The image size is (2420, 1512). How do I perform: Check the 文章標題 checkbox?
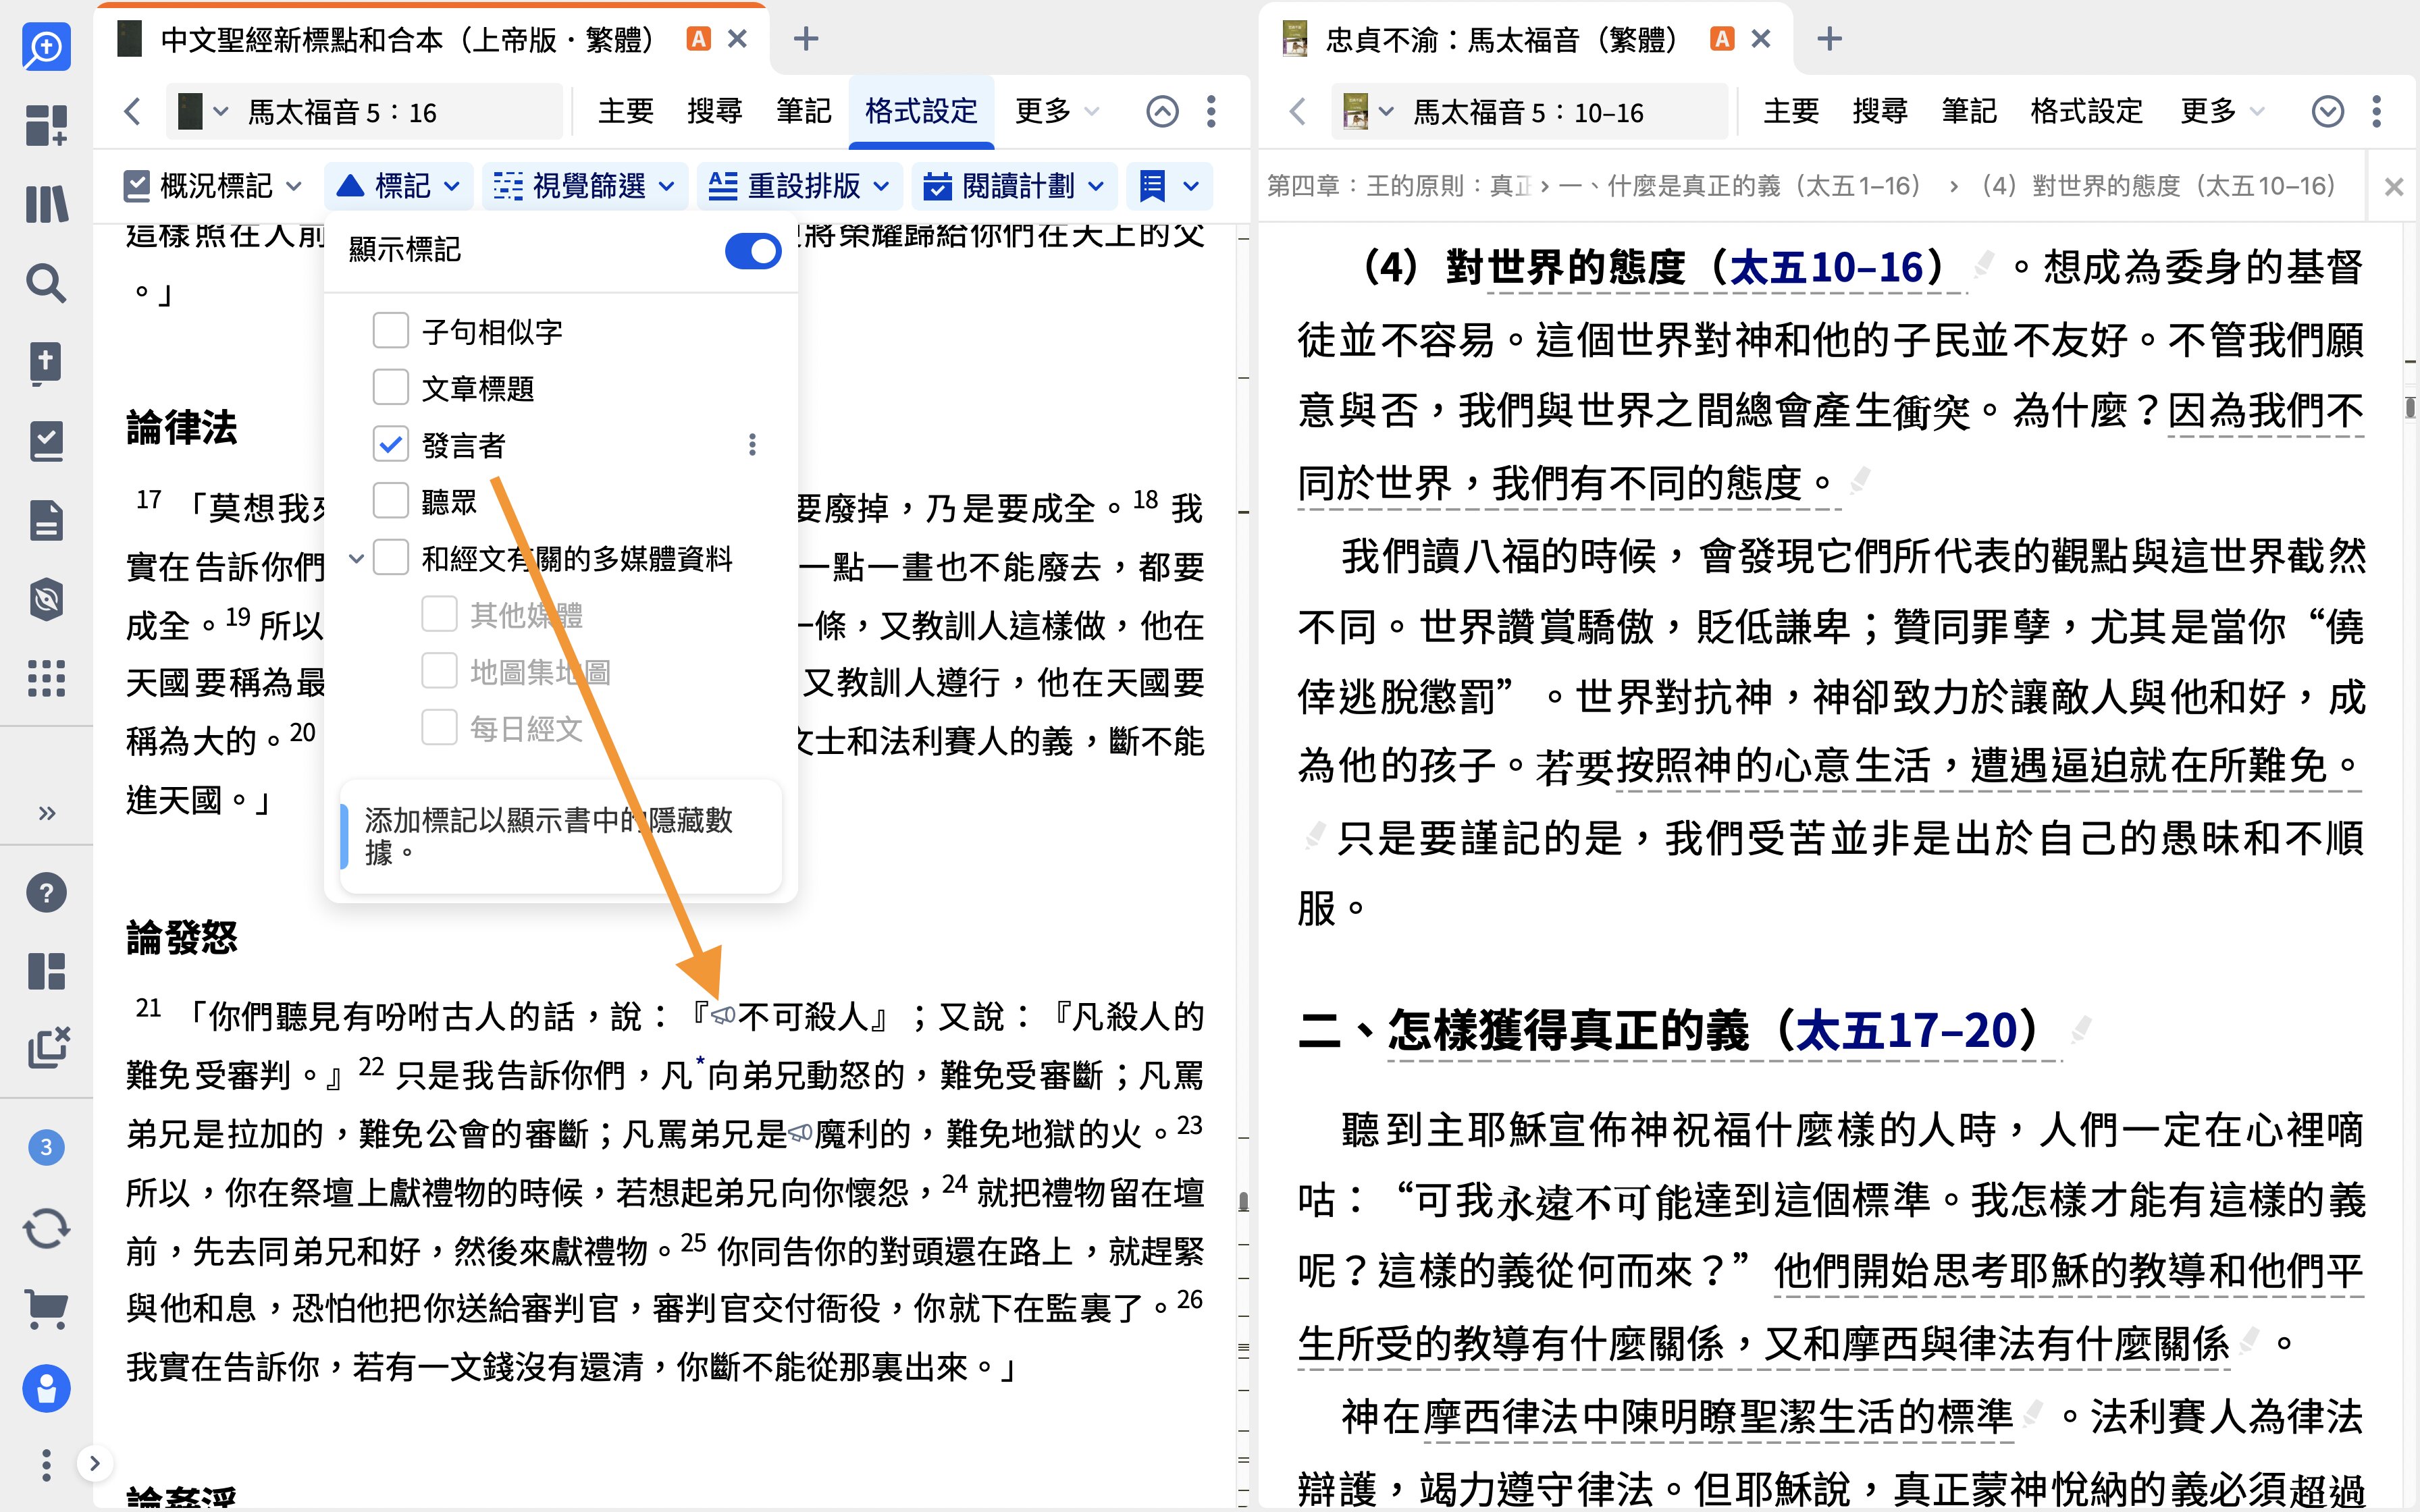(390, 387)
